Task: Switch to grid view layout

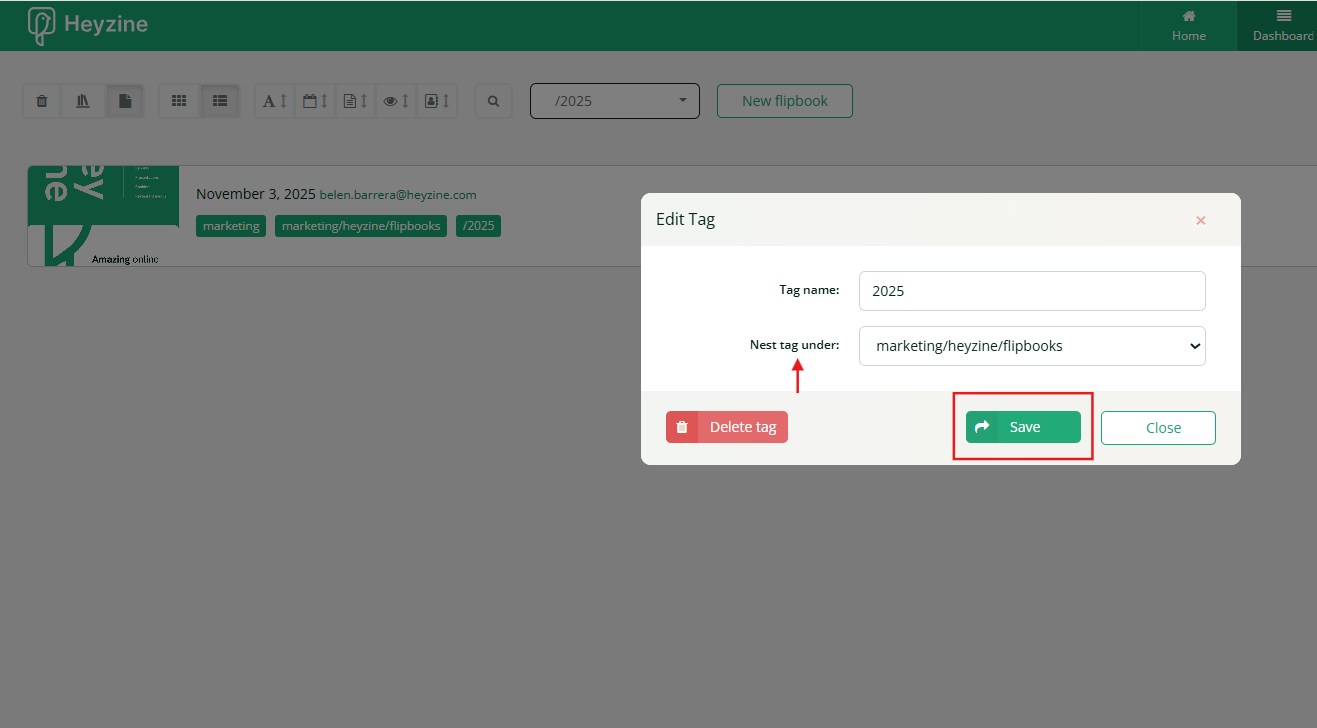Action: (179, 101)
